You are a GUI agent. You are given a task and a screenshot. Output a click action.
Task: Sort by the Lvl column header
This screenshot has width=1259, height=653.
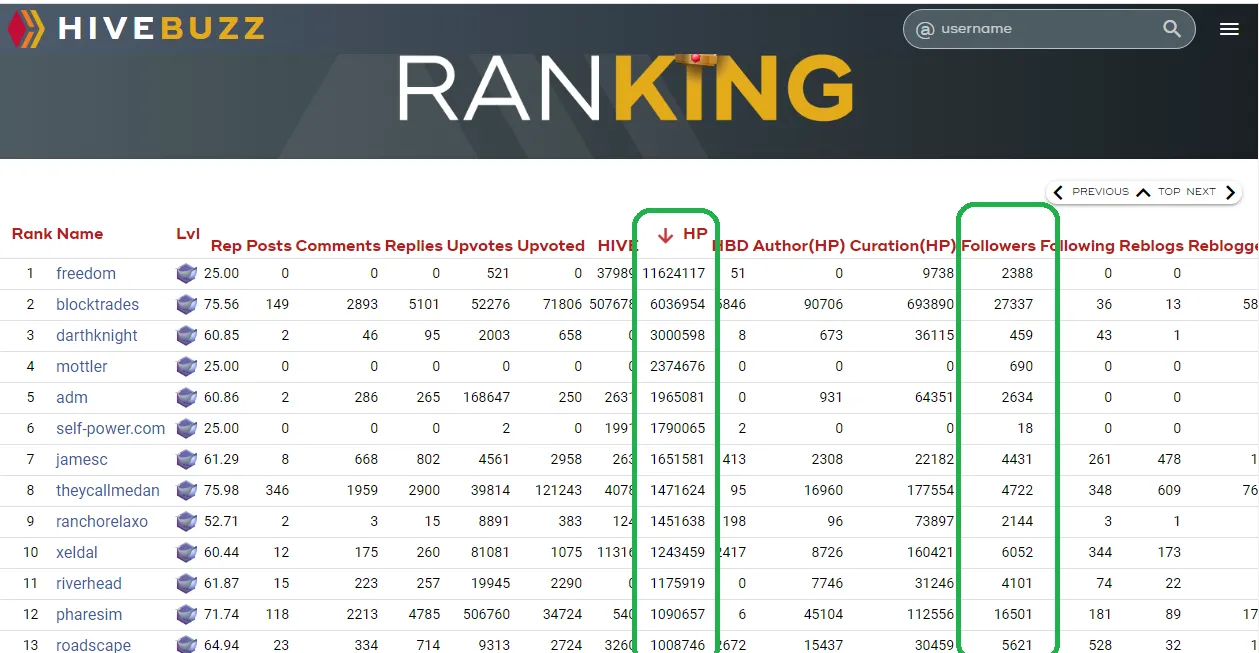pos(188,234)
